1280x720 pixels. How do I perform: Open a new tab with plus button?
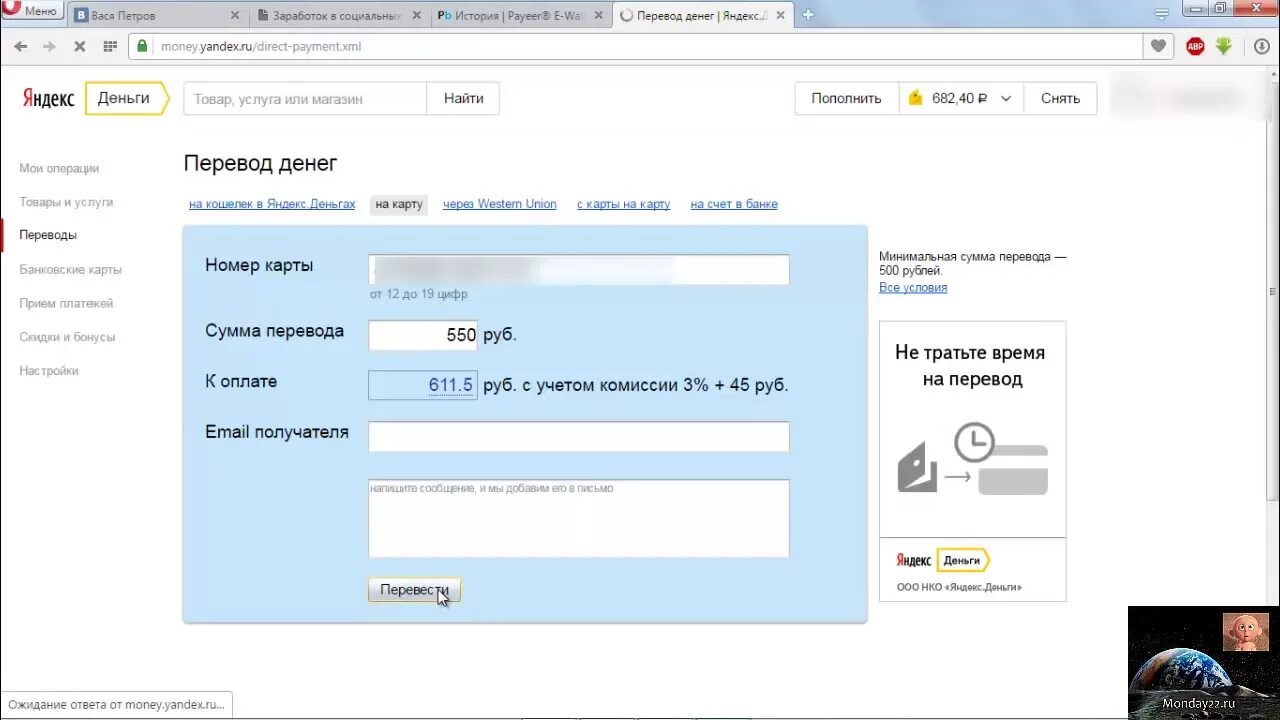[808, 15]
